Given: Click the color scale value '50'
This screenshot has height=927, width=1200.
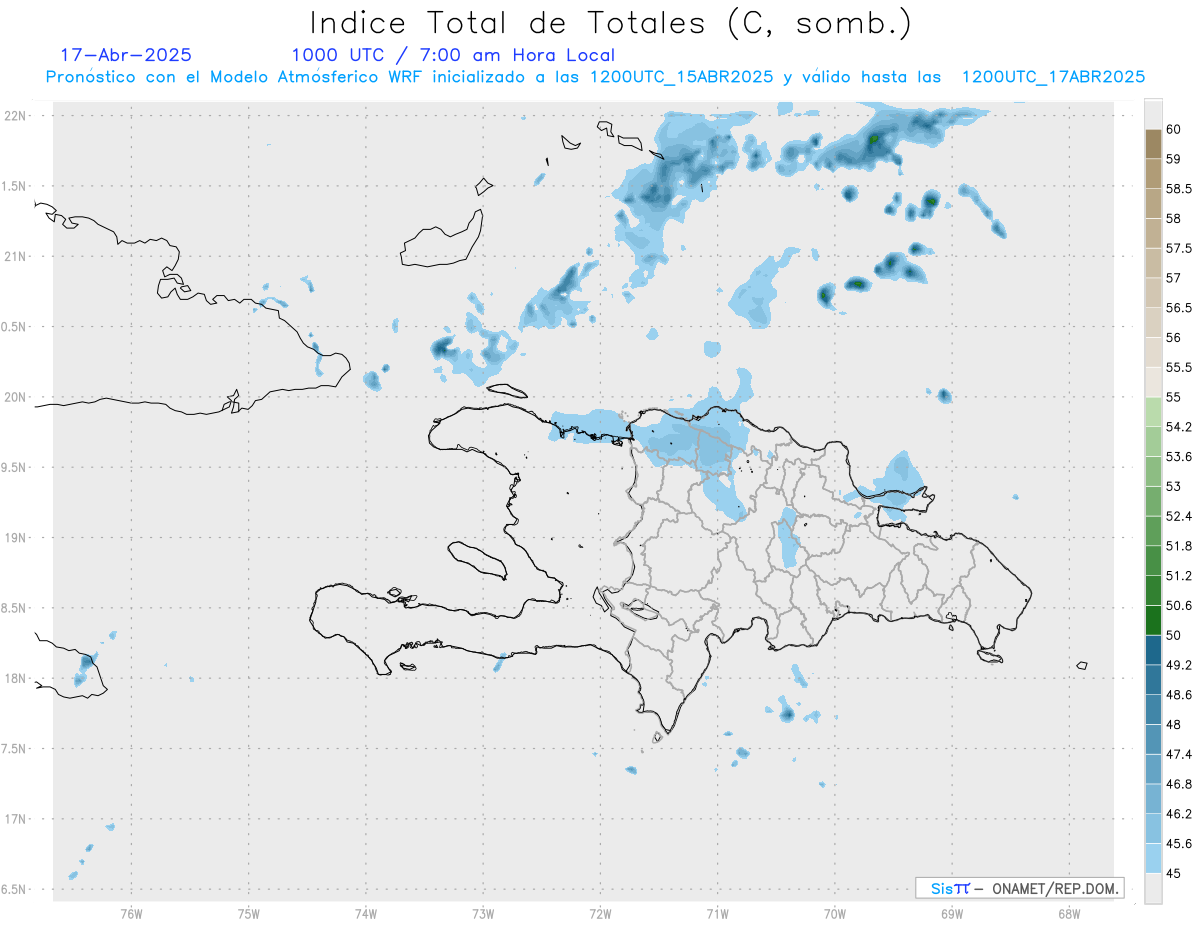Looking at the screenshot, I should [1173, 635].
